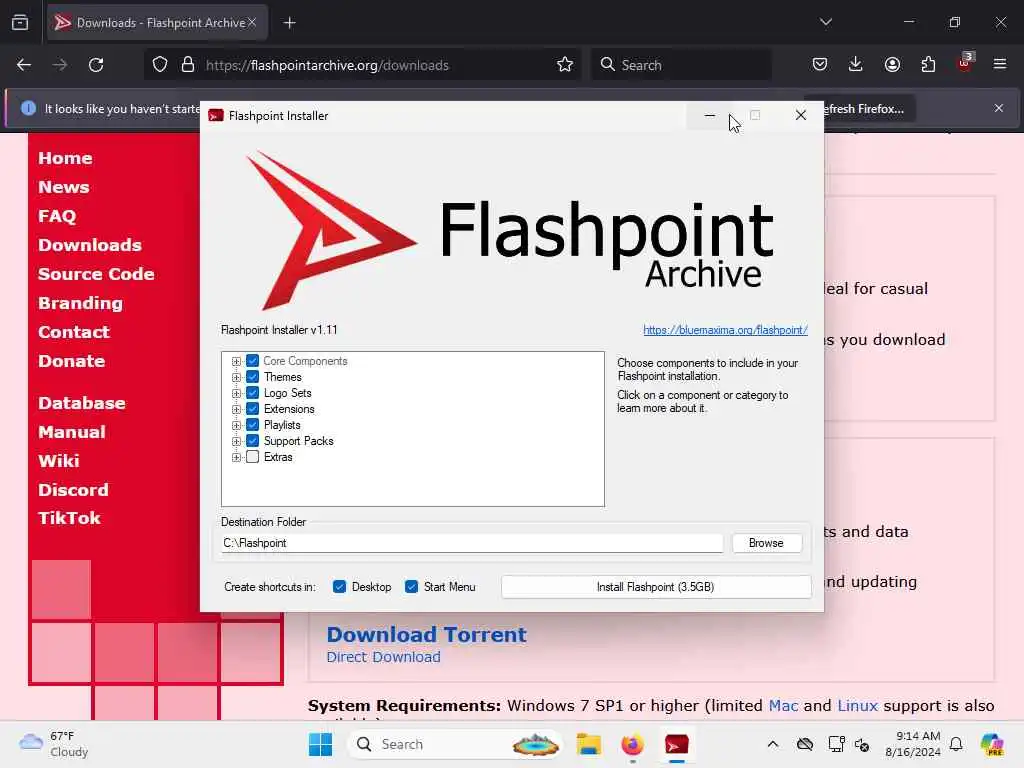
Task: Open Branding in the website sidebar
Action: pos(80,303)
